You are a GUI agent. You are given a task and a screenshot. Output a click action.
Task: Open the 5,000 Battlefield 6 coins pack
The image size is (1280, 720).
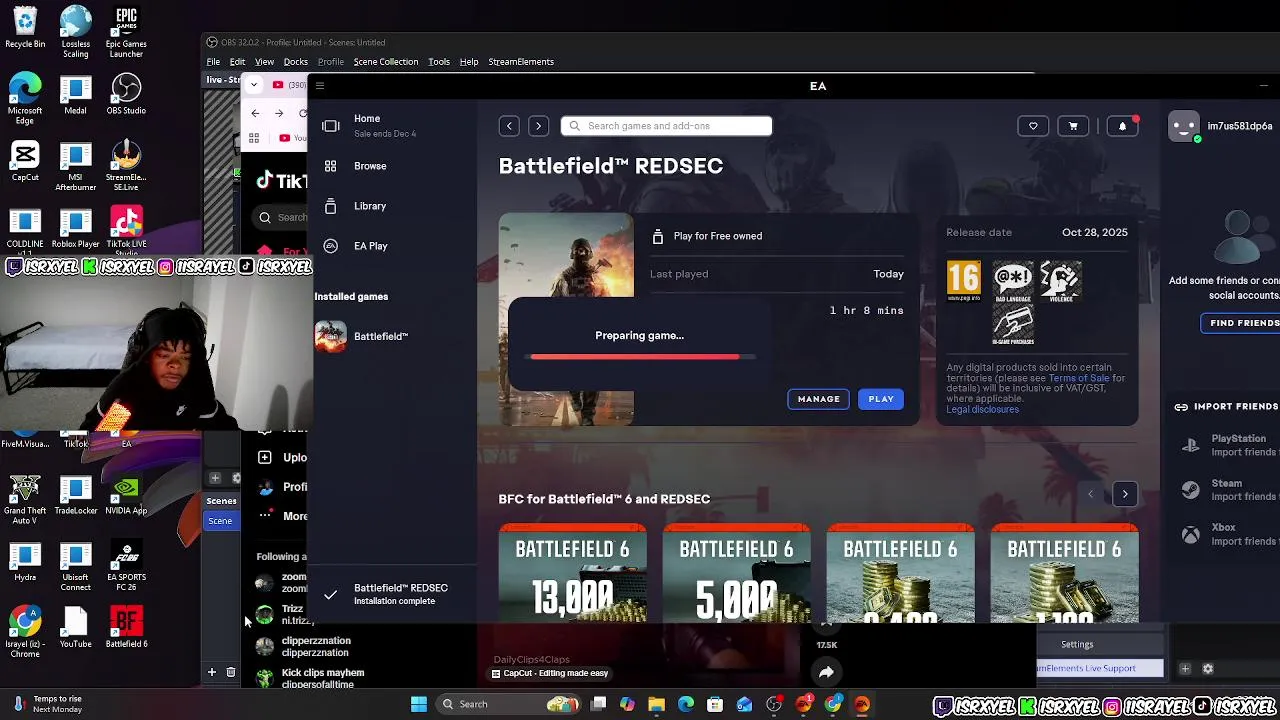point(737,573)
